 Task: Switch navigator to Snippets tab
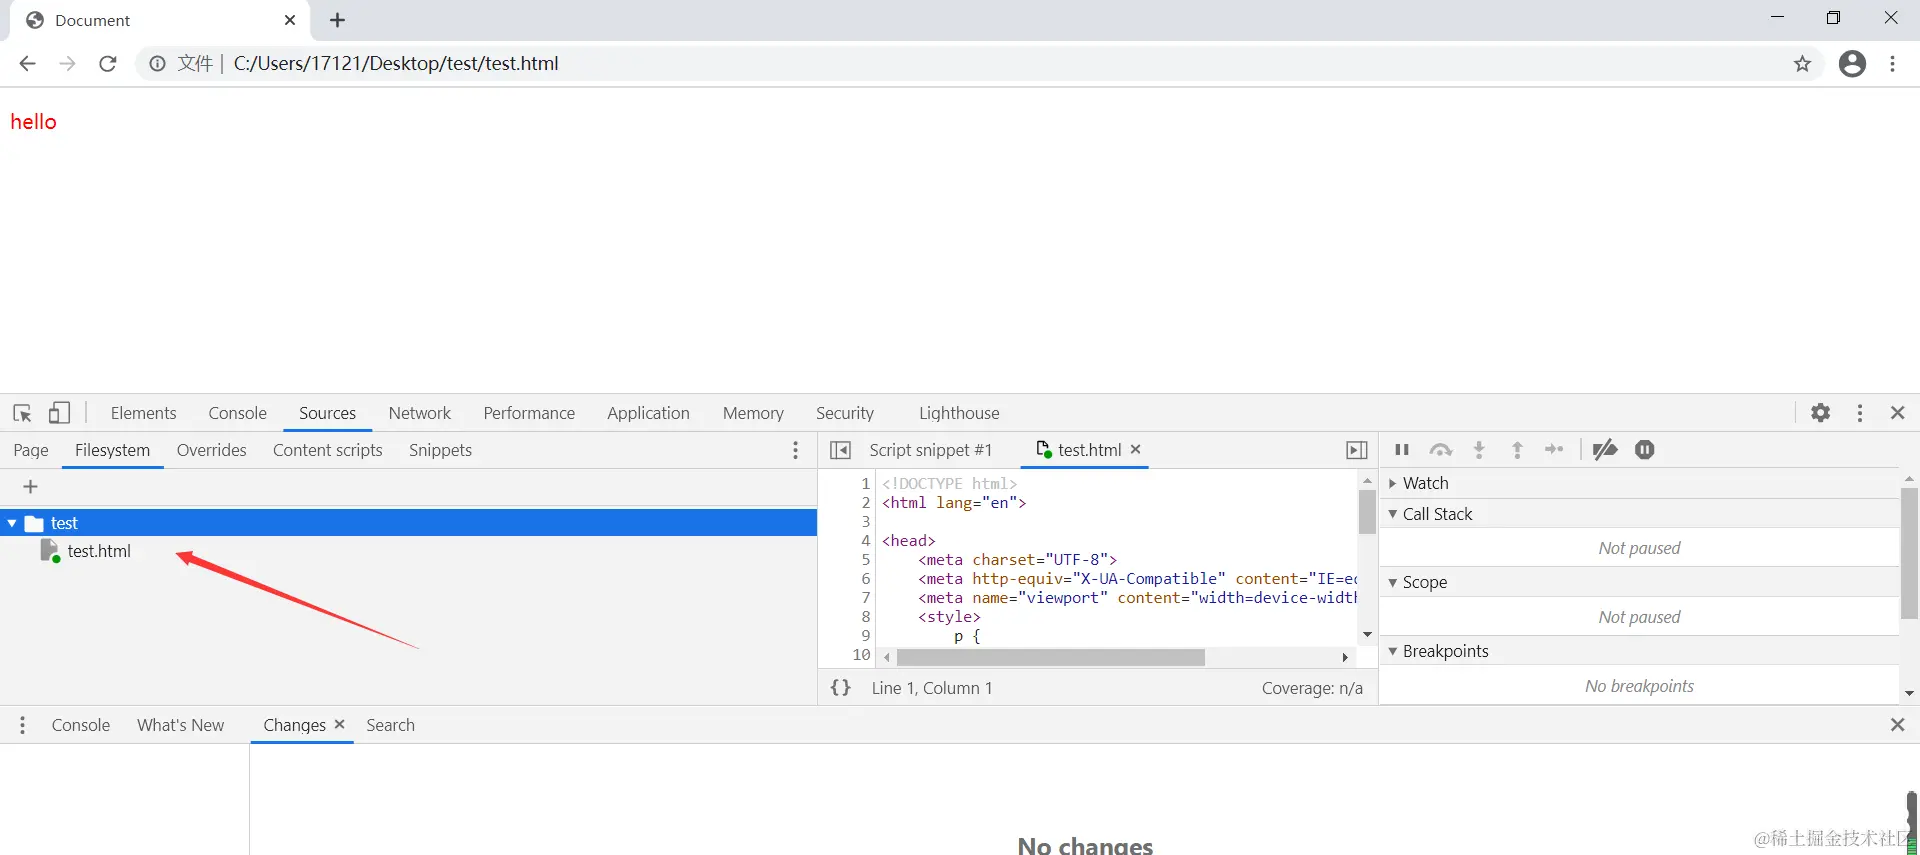coord(440,450)
